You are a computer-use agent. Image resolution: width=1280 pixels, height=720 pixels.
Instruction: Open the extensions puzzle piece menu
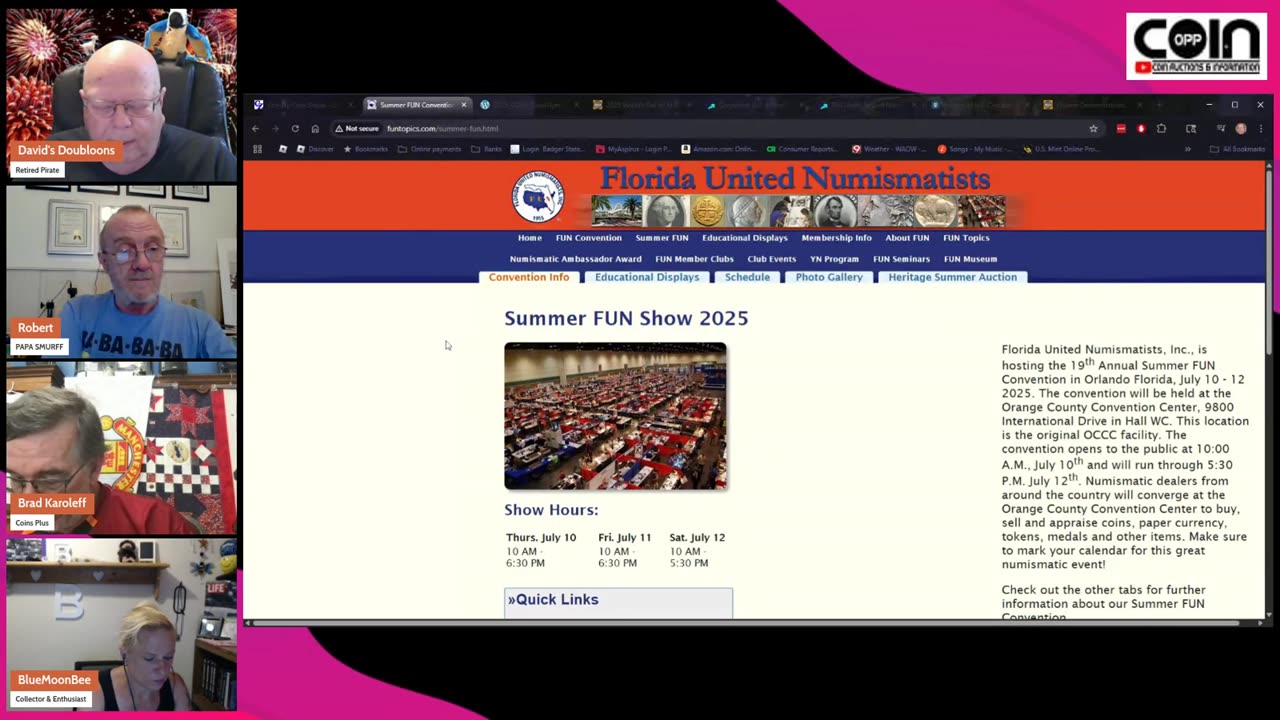coord(1161,128)
